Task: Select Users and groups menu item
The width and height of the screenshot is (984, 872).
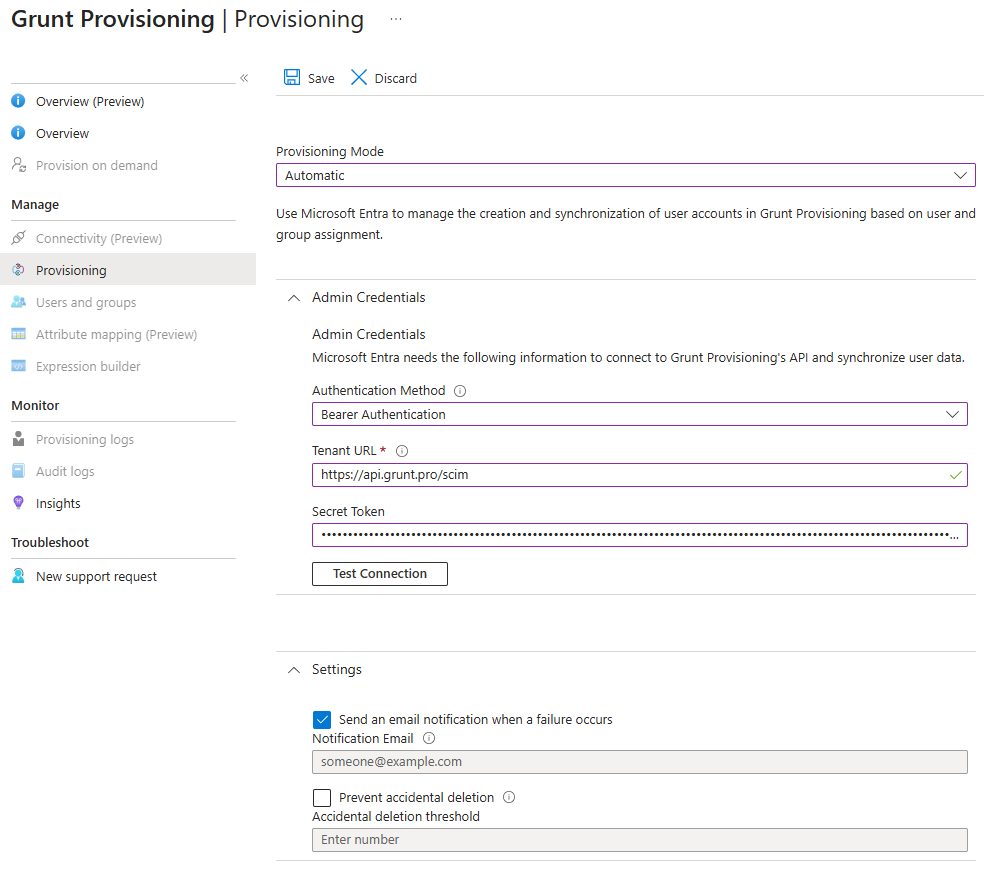Action: pyautogui.click(x=86, y=302)
